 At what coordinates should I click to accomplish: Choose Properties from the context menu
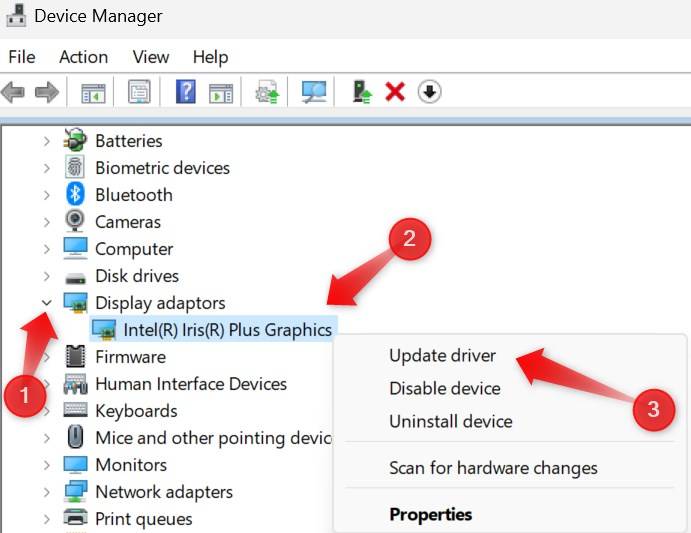(431, 514)
